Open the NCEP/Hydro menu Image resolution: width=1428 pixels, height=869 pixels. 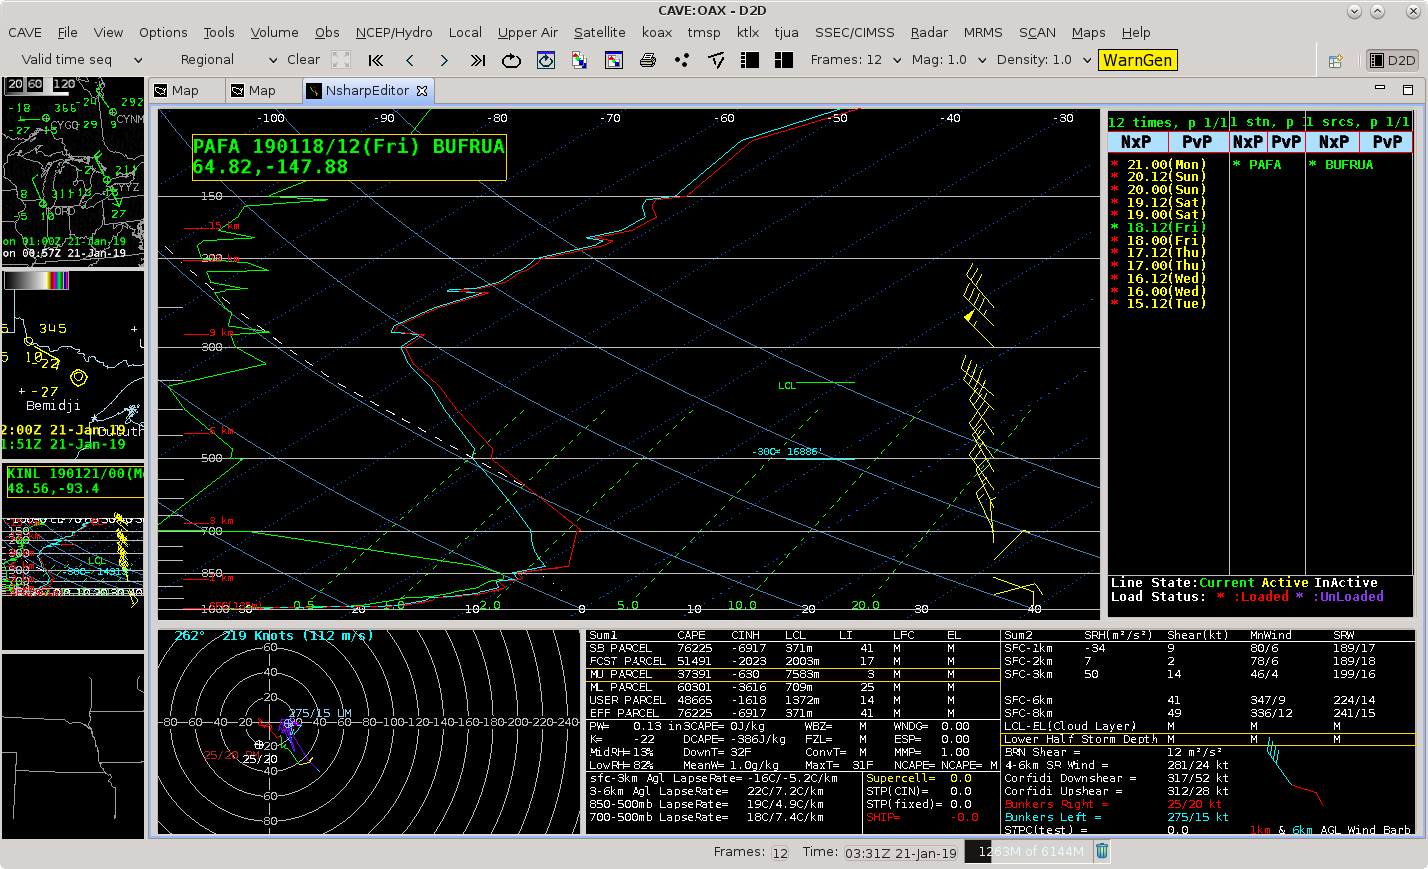(x=394, y=32)
